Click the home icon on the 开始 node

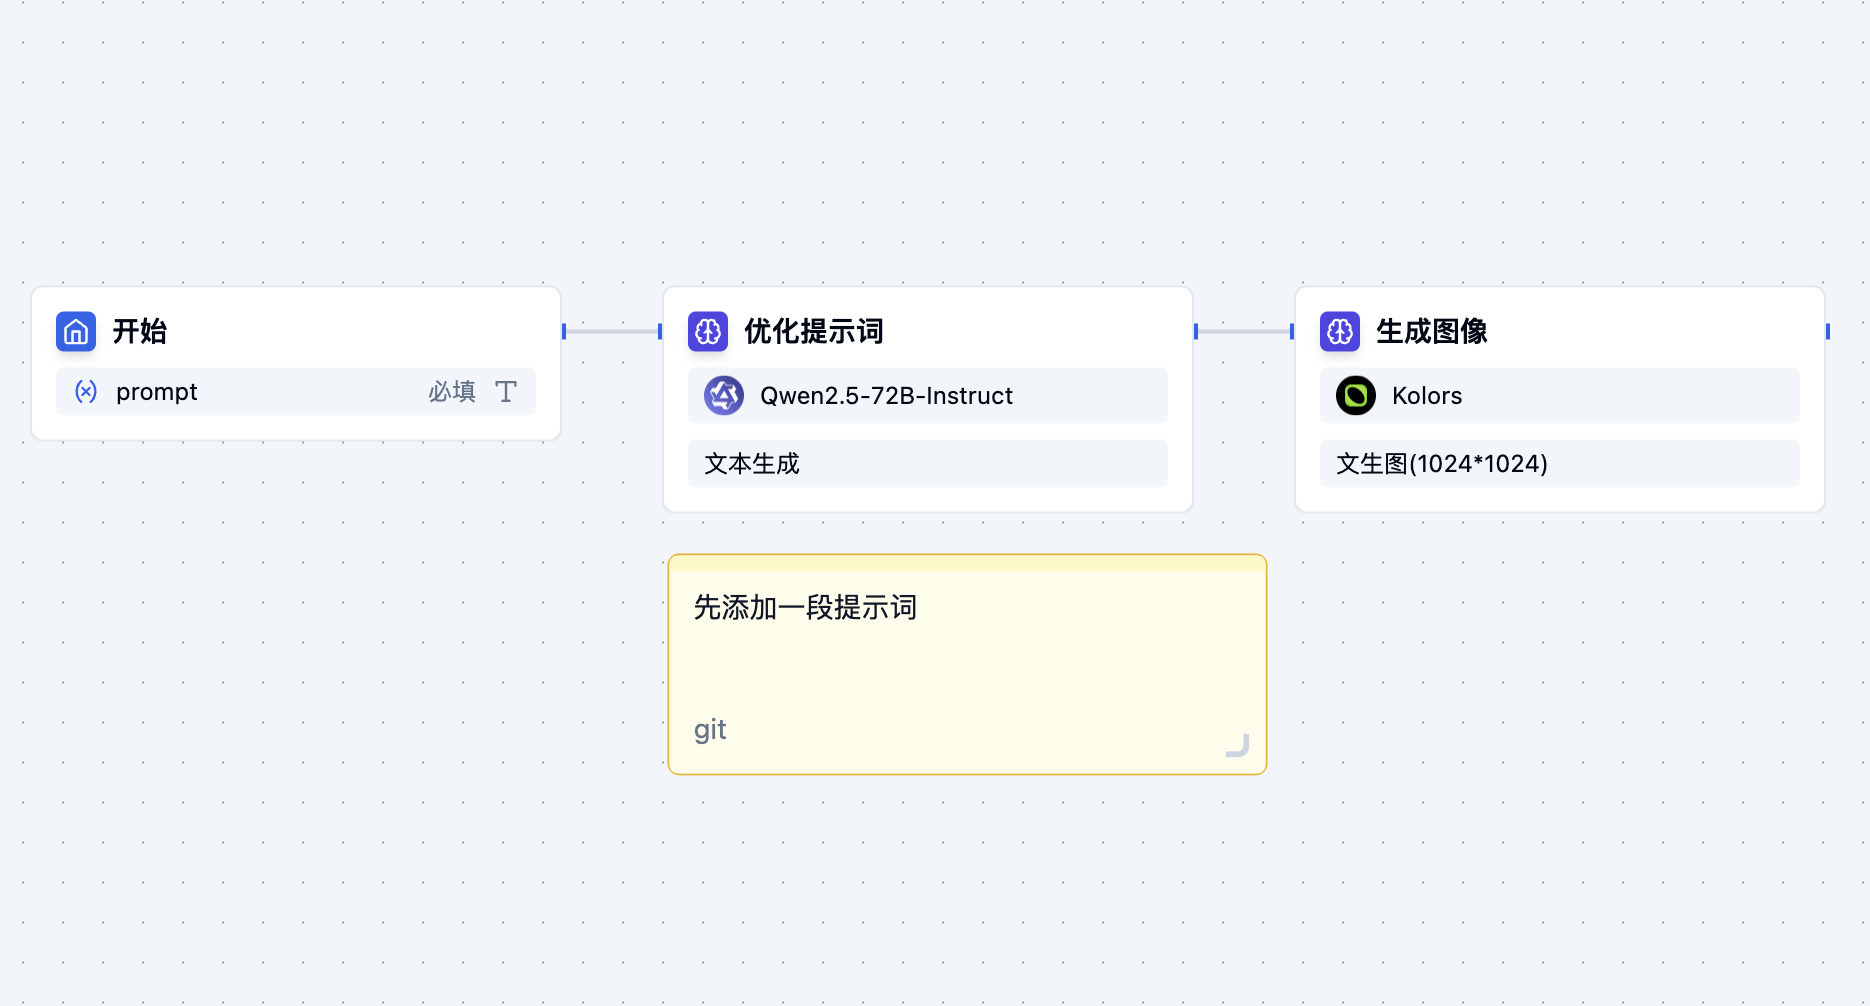(75, 331)
